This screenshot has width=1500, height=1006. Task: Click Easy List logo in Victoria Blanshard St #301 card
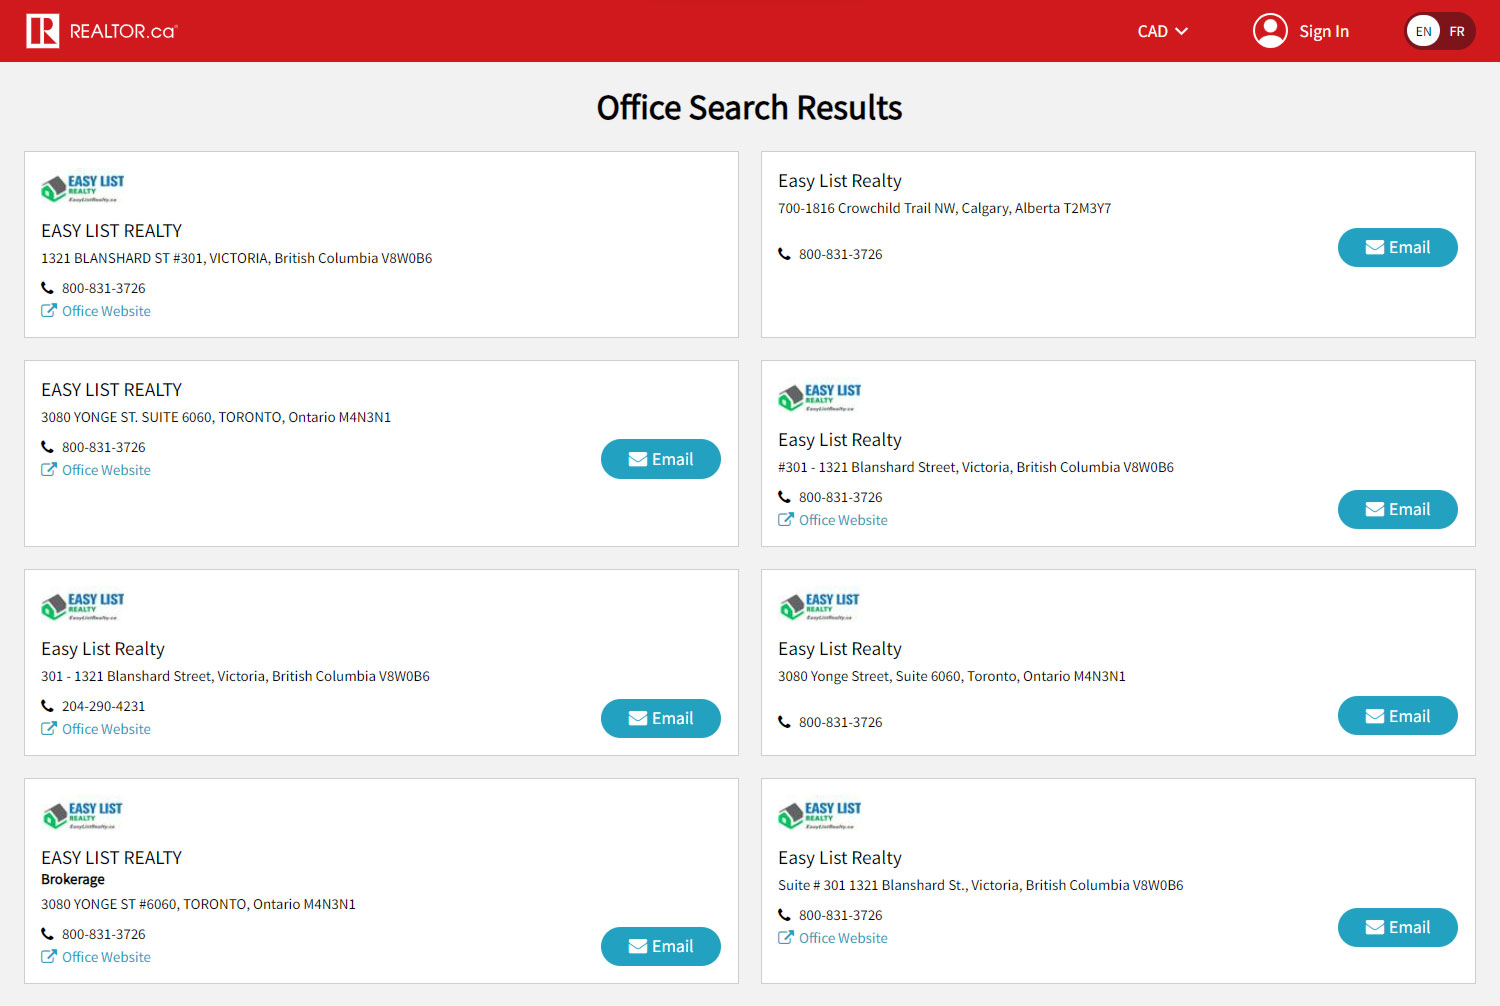(83, 187)
